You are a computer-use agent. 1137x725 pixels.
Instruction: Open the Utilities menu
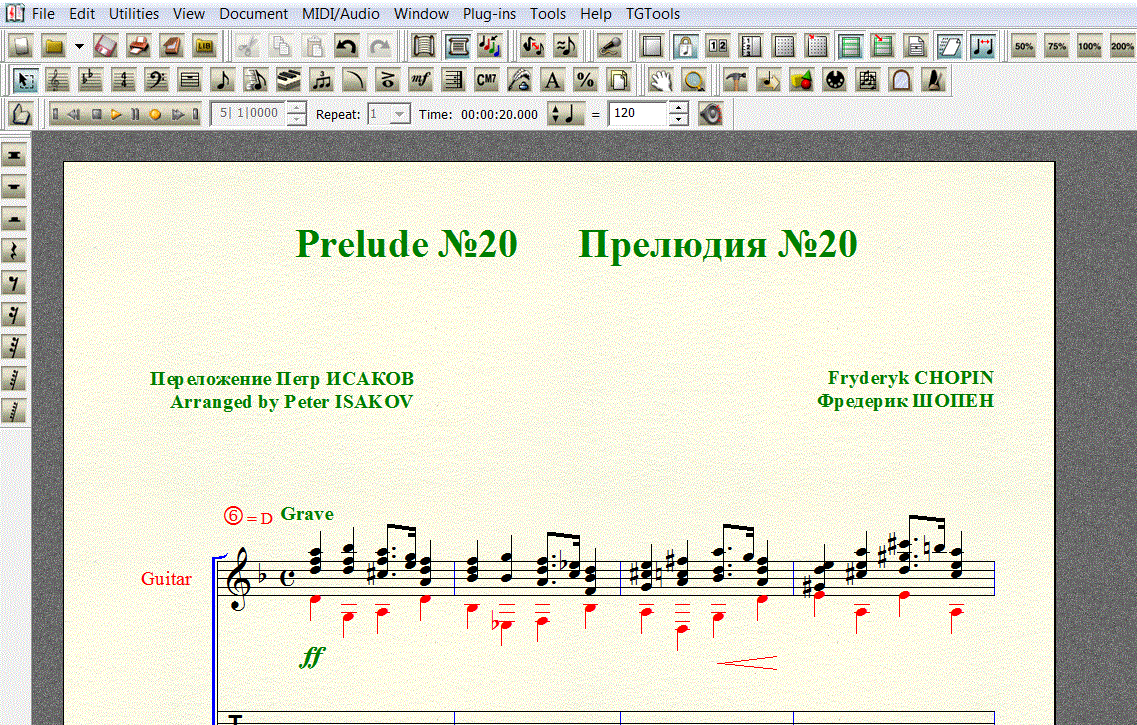pyautogui.click(x=133, y=14)
